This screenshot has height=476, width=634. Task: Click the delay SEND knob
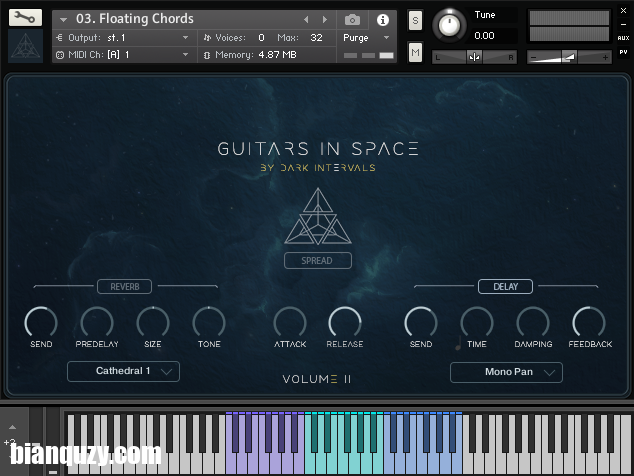point(421,322)
